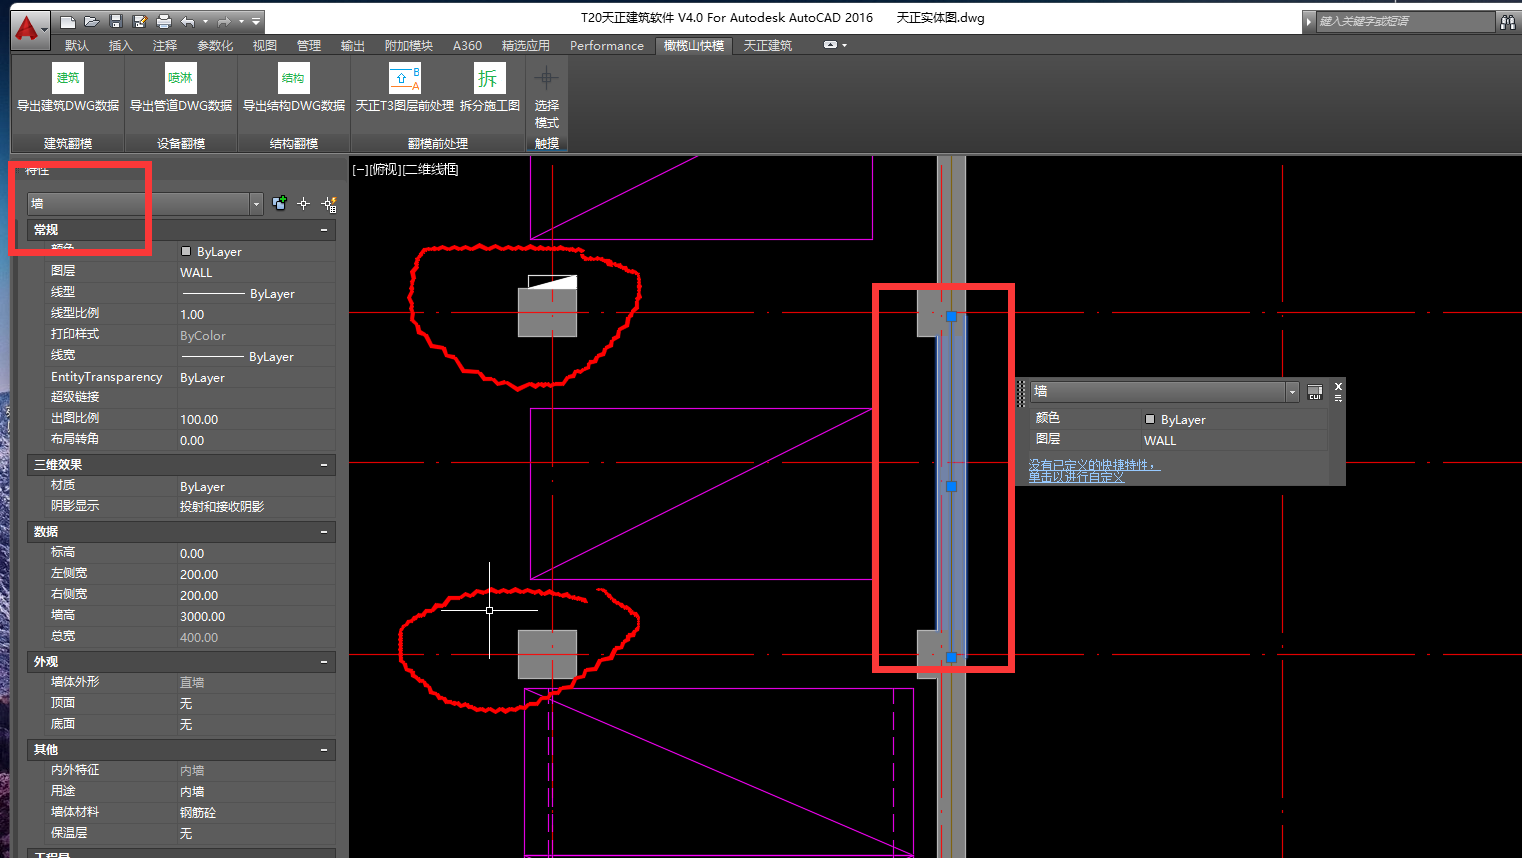Image resolution: width=1522 pixels, height=858 pixels.
Task: Click the 线型 ByLayer value
Action: 256,293
